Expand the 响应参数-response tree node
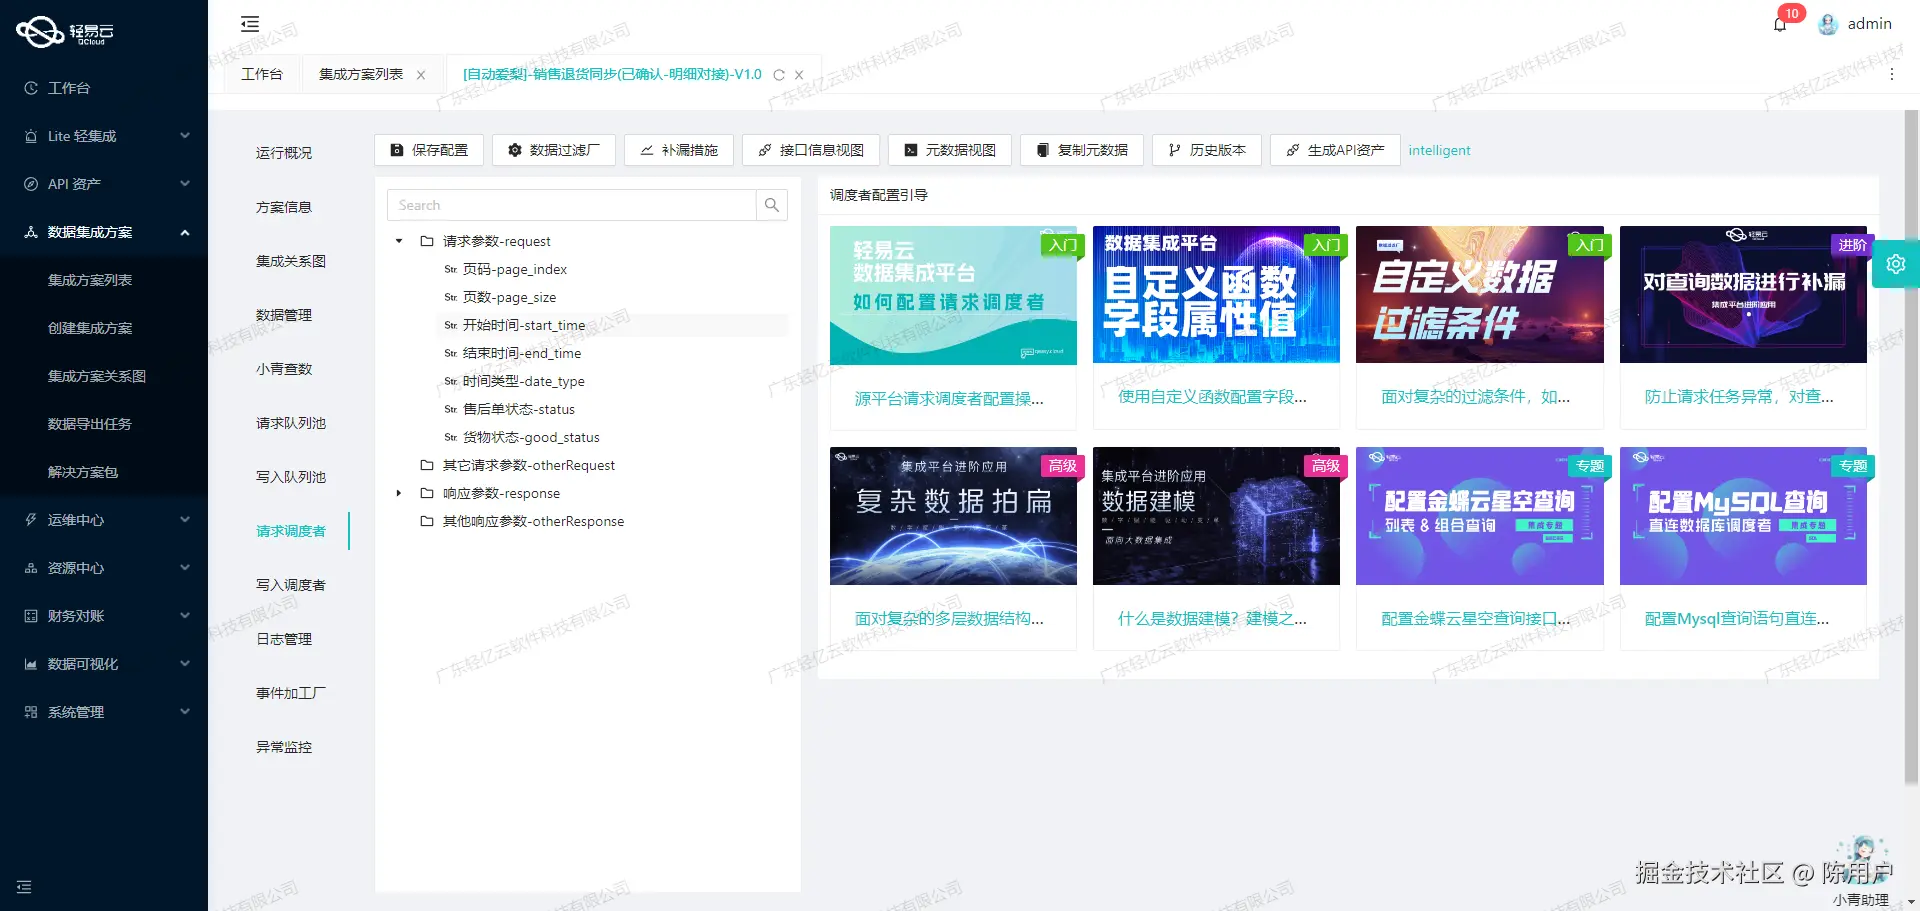 click(x=398, y=493)
